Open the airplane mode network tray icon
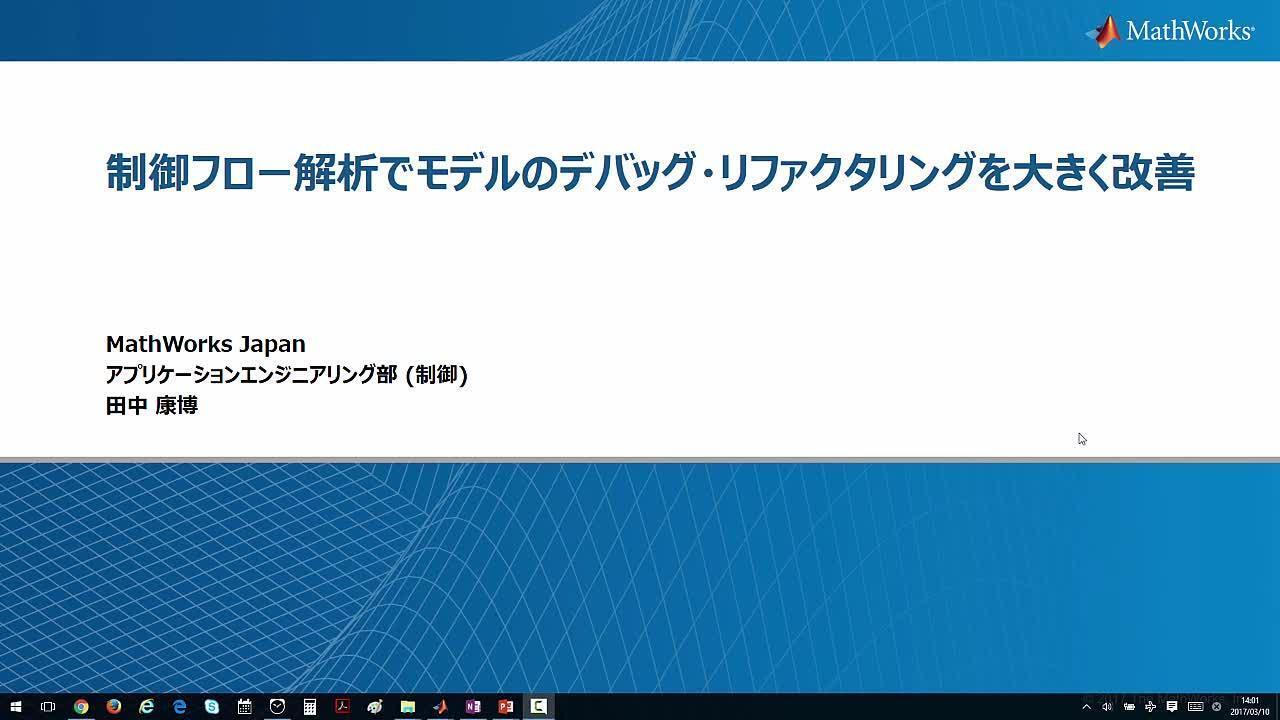The image size is (1280, 720). 1151,707
